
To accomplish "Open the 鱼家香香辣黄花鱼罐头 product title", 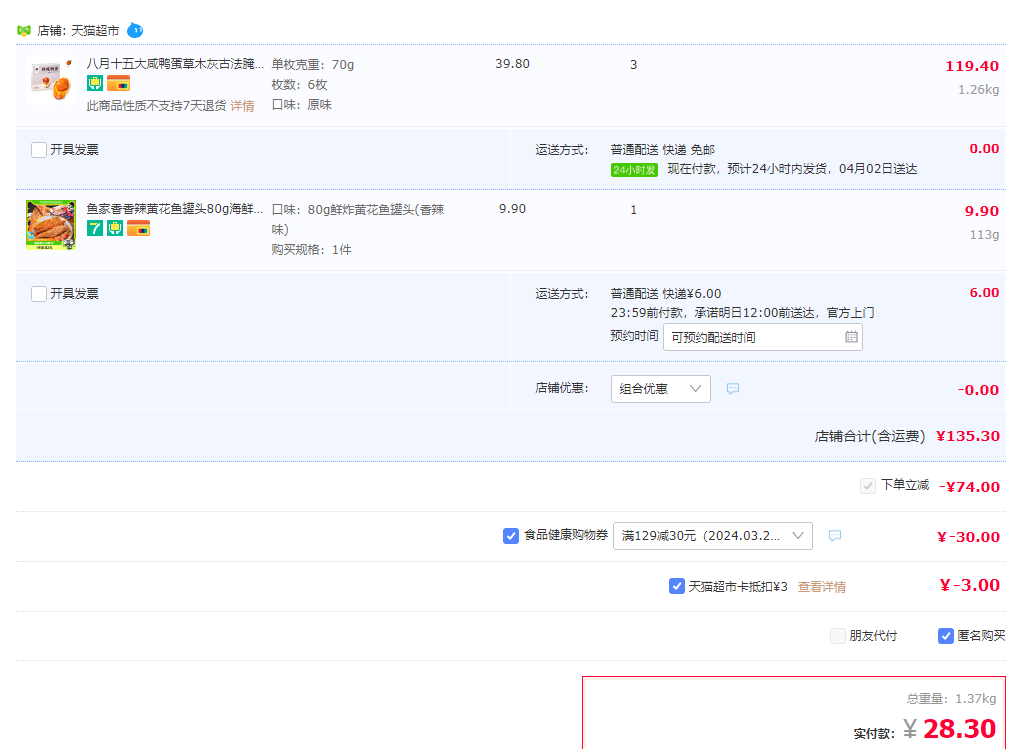I will coord(175,209).
